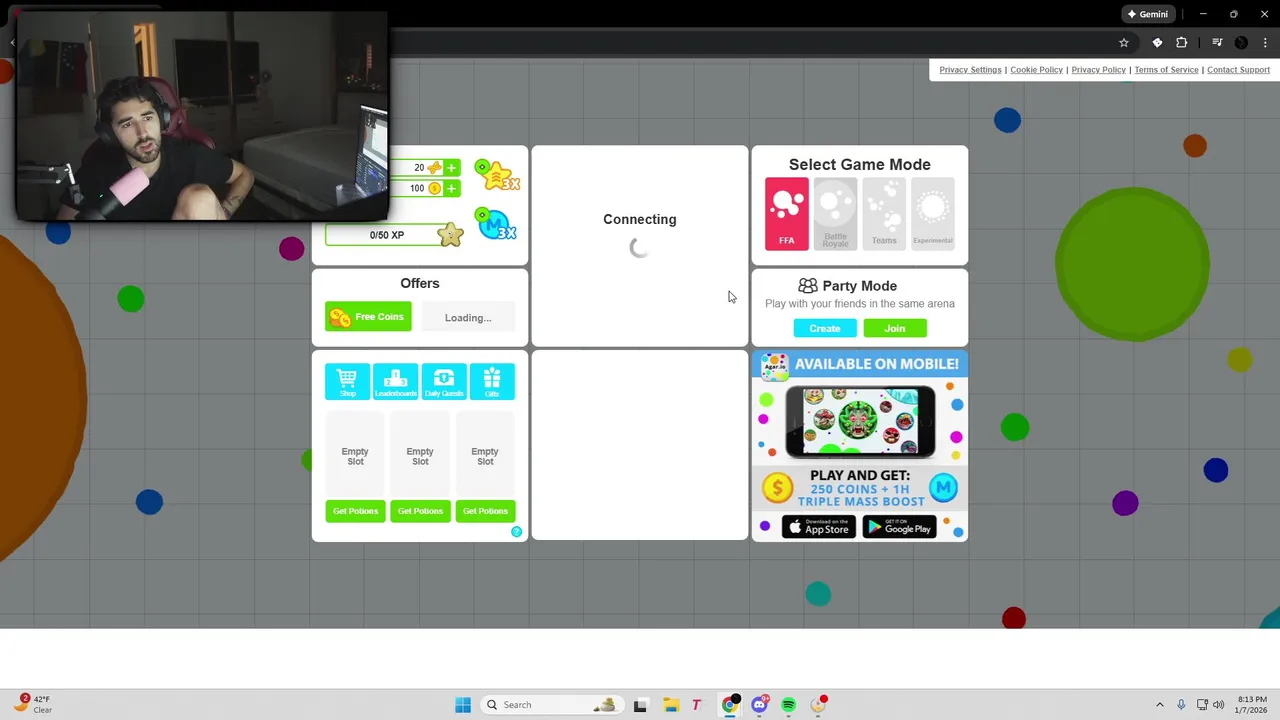
Task: Open the Leaderboards podium icon
Action: (395, 382)
